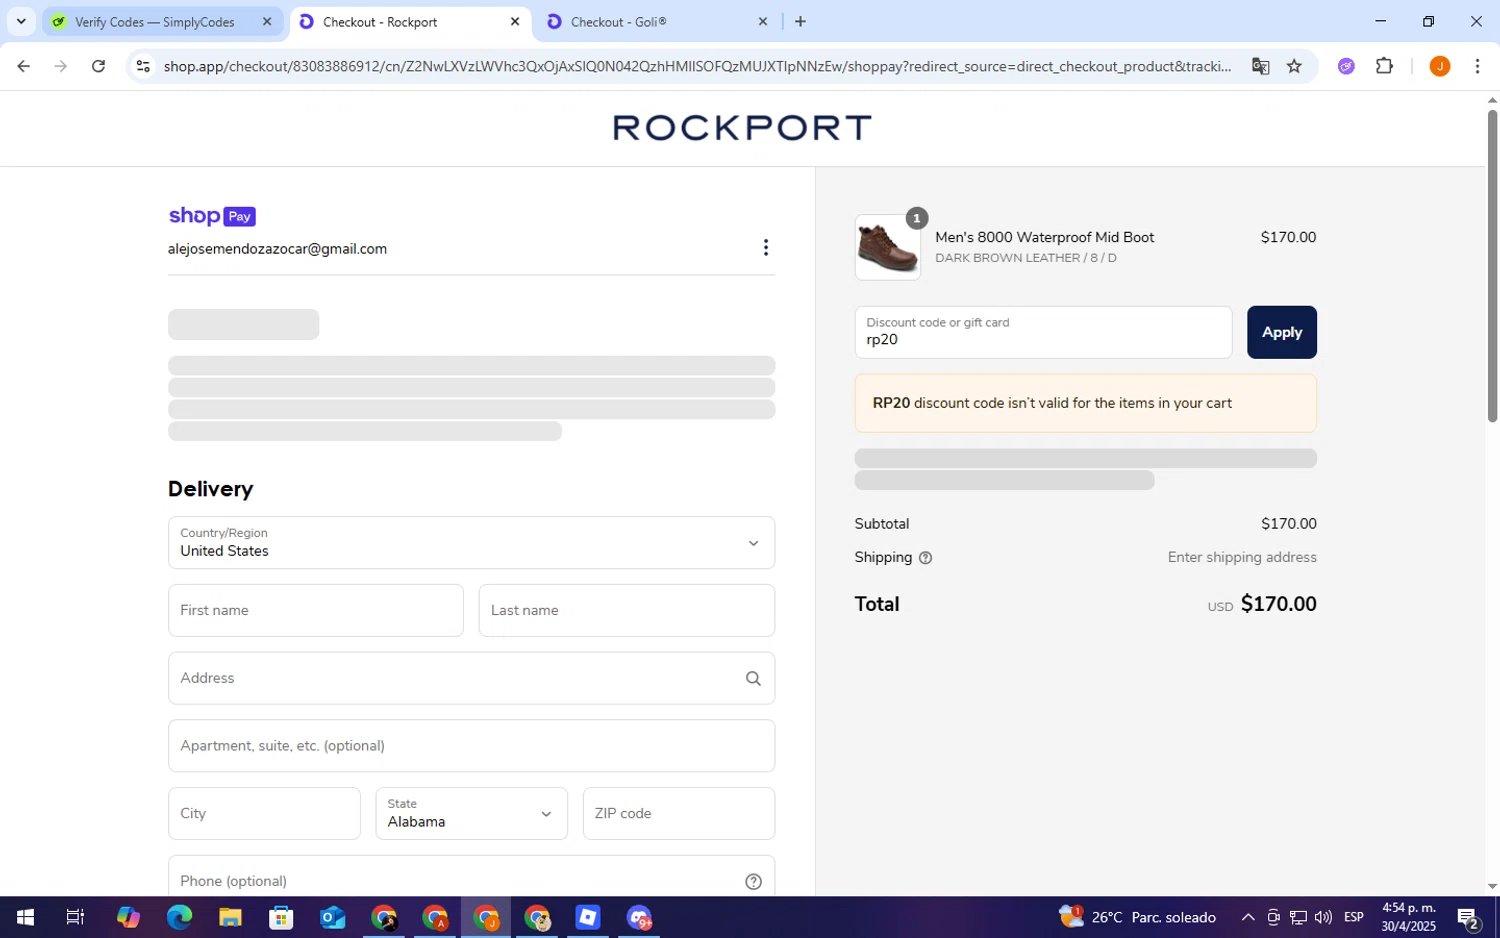Open site information icon in address bar
This screenshot has width=1500, height=938.
143,66
